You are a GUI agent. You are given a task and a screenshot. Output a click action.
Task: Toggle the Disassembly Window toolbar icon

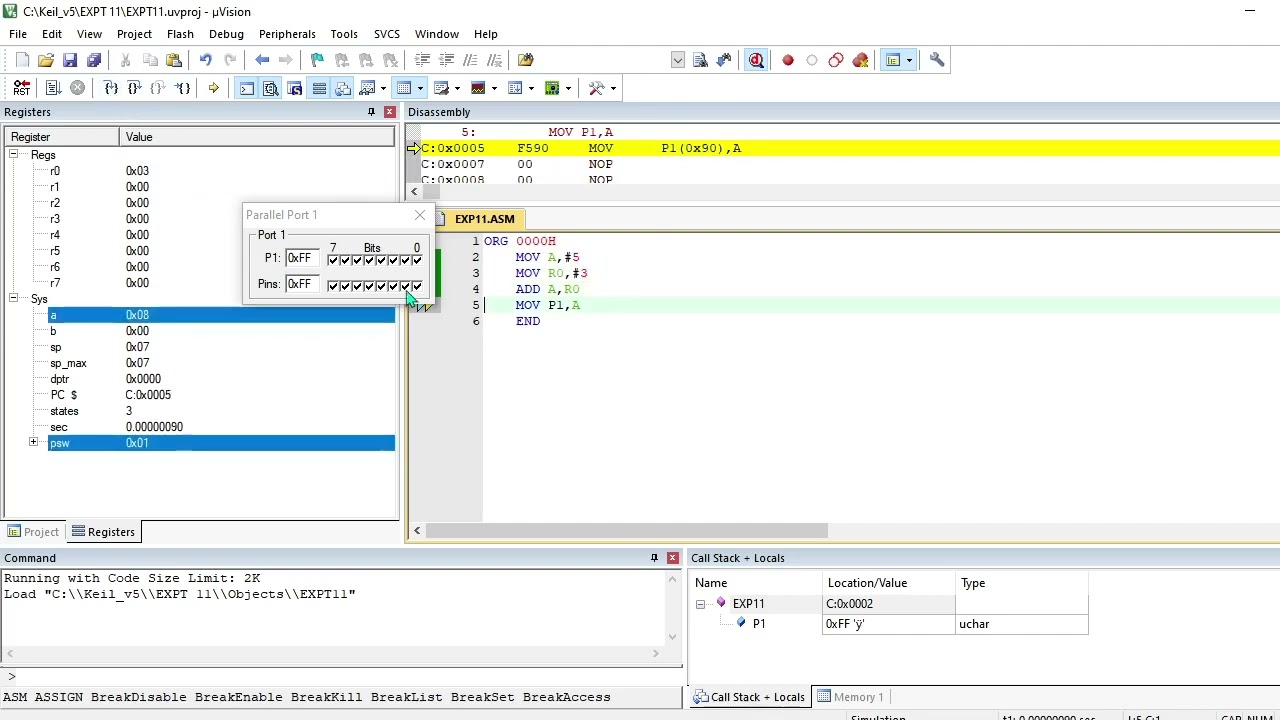pyautogui.click(x=271, y=88)
